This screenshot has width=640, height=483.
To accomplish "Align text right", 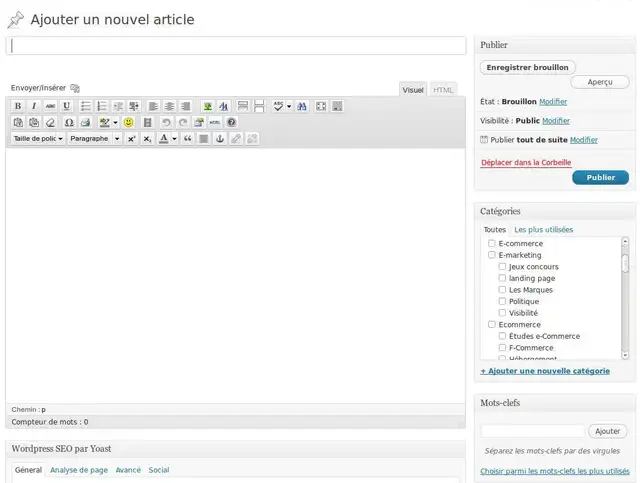I will (x=185, y=107).
